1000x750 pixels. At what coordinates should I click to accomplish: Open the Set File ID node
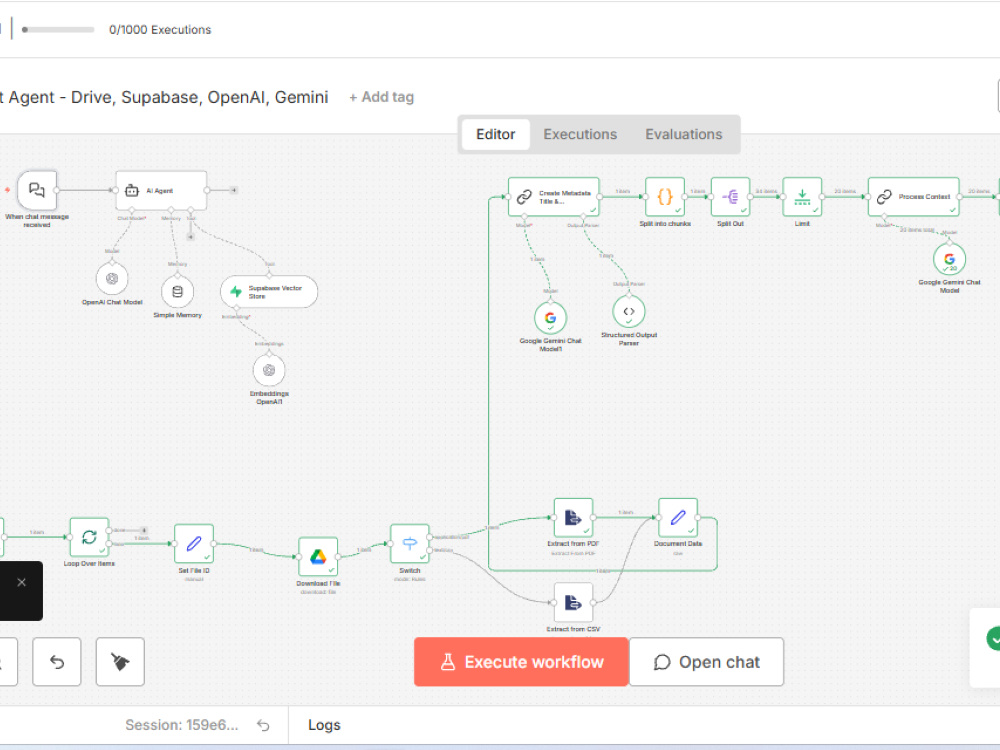[194, 543]
